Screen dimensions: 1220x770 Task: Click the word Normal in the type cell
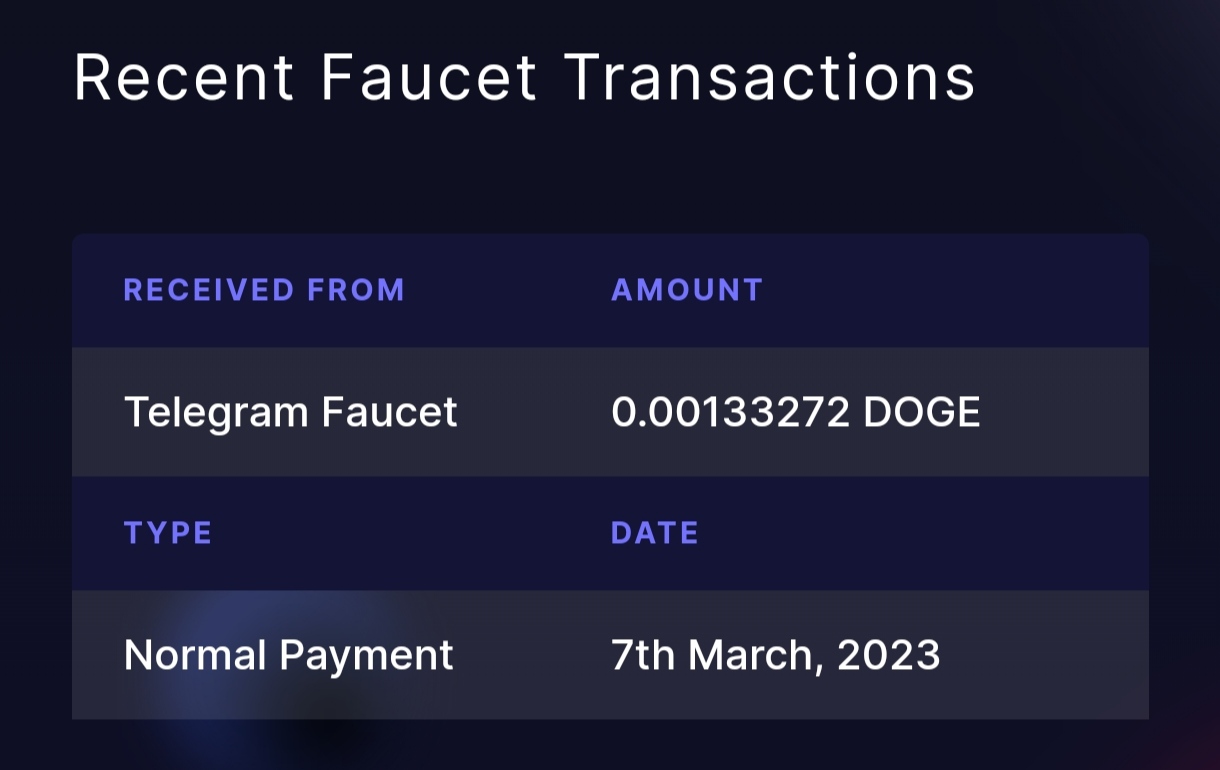click(195, 656)
